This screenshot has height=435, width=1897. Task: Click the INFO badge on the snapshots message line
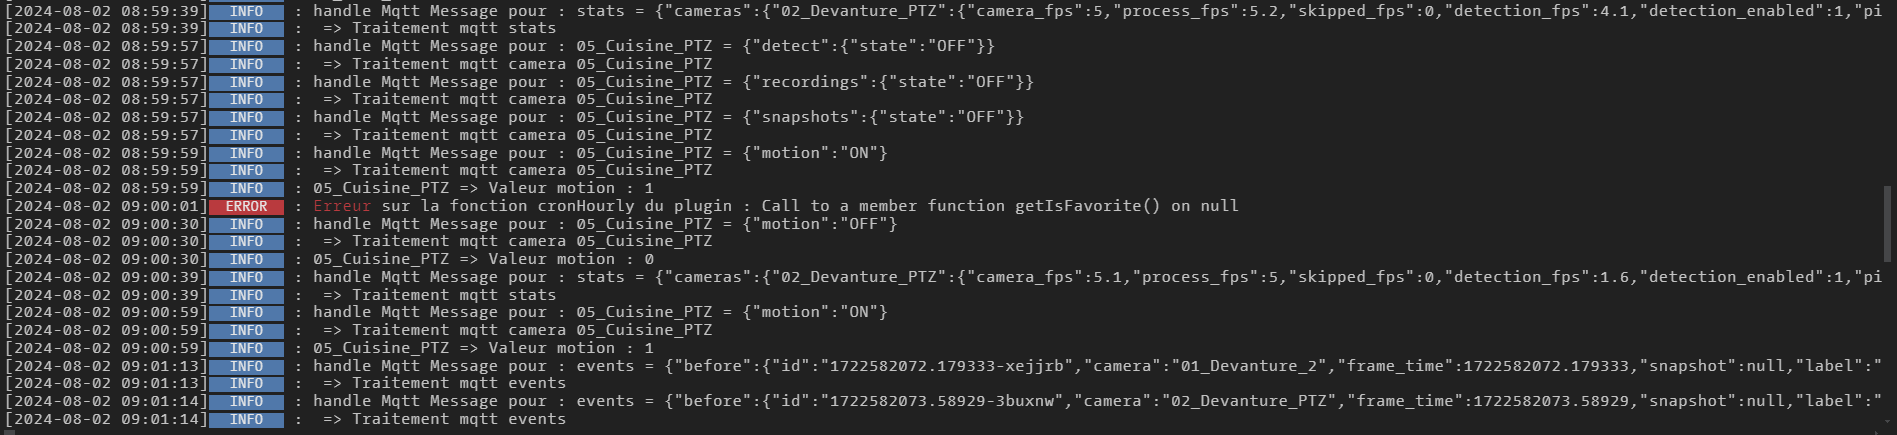click(x=246, y=118)
